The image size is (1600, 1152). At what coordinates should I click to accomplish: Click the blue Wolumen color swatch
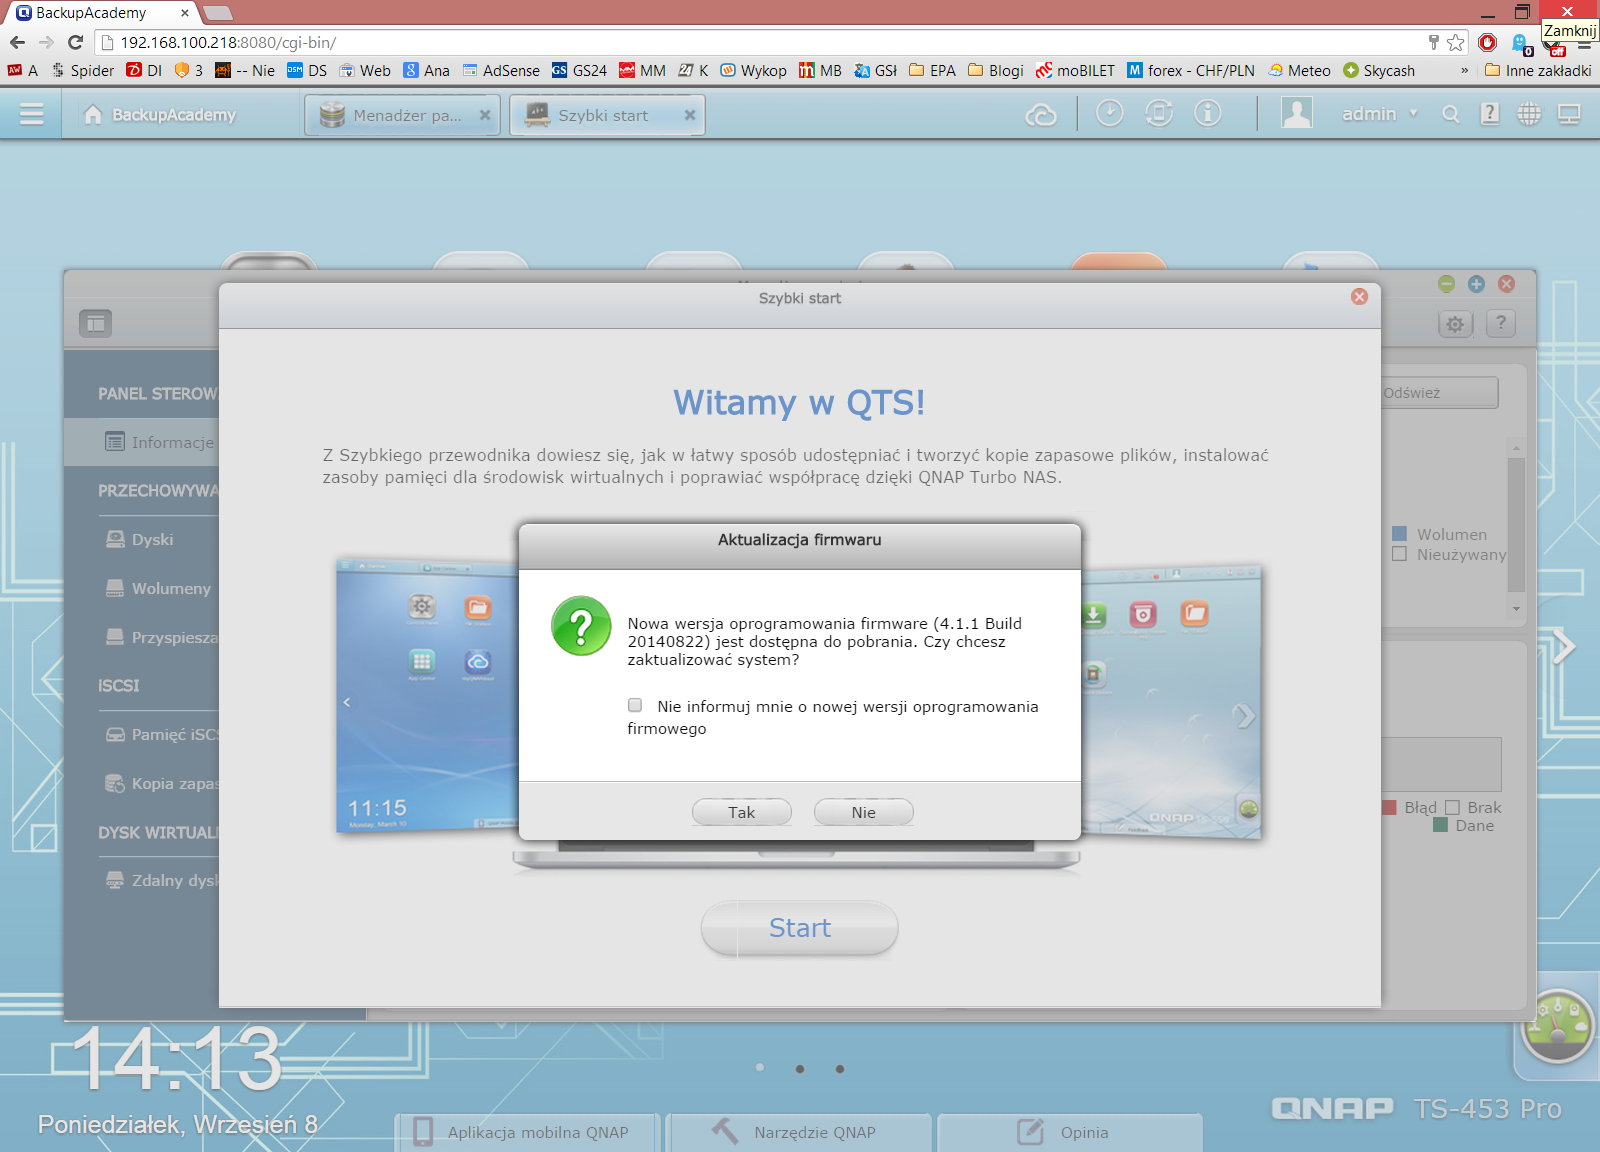point(1400,534)
